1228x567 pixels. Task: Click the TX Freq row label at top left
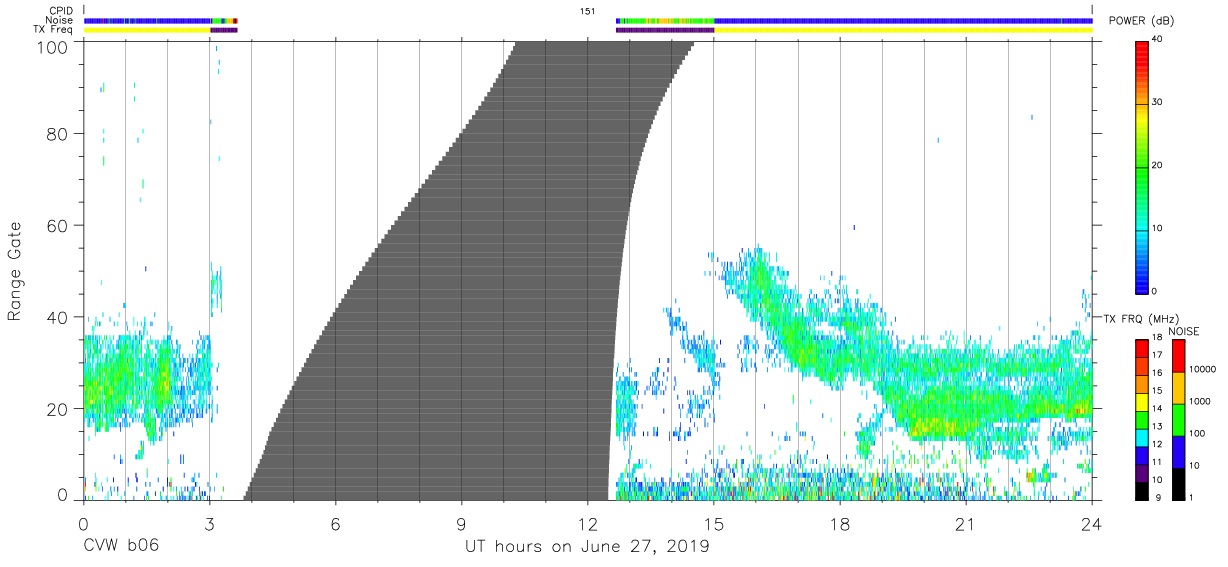53,30
